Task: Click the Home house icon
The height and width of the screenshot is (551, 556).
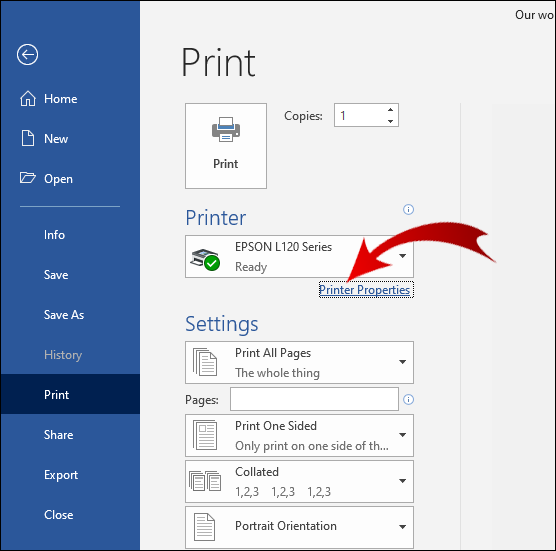Action: coord(28,99)
